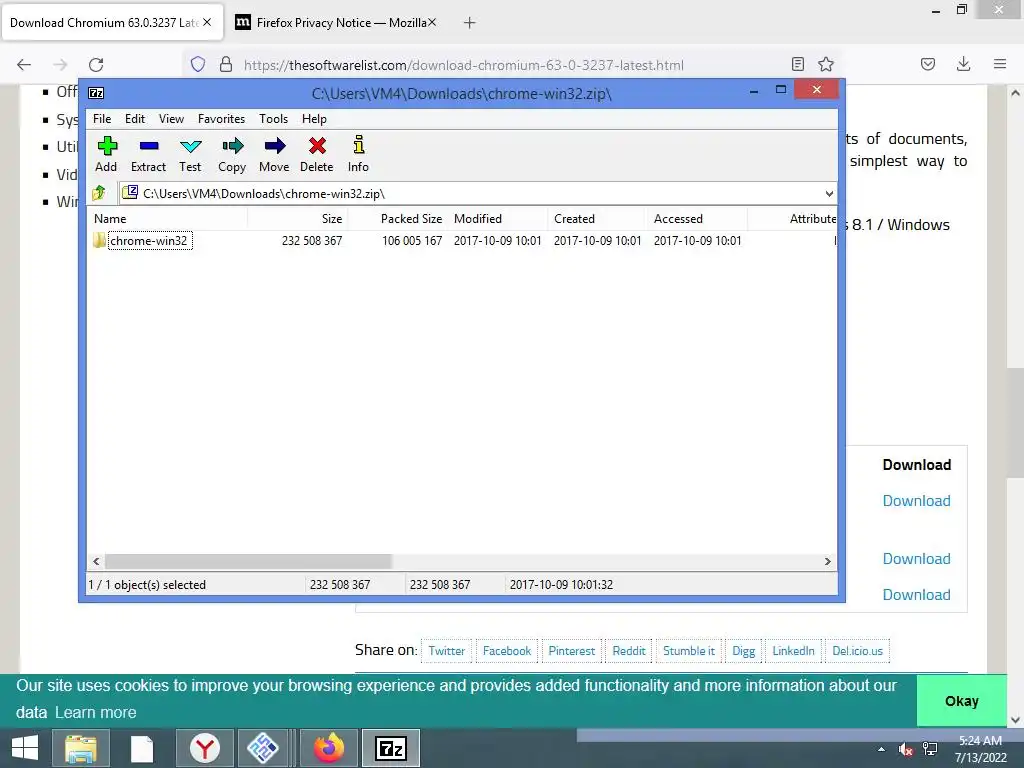Image resolution: width=1024 pixels, height=768 pixels.
Task: Click the 7-Zip taskbar icon
Action: (391, 748)
